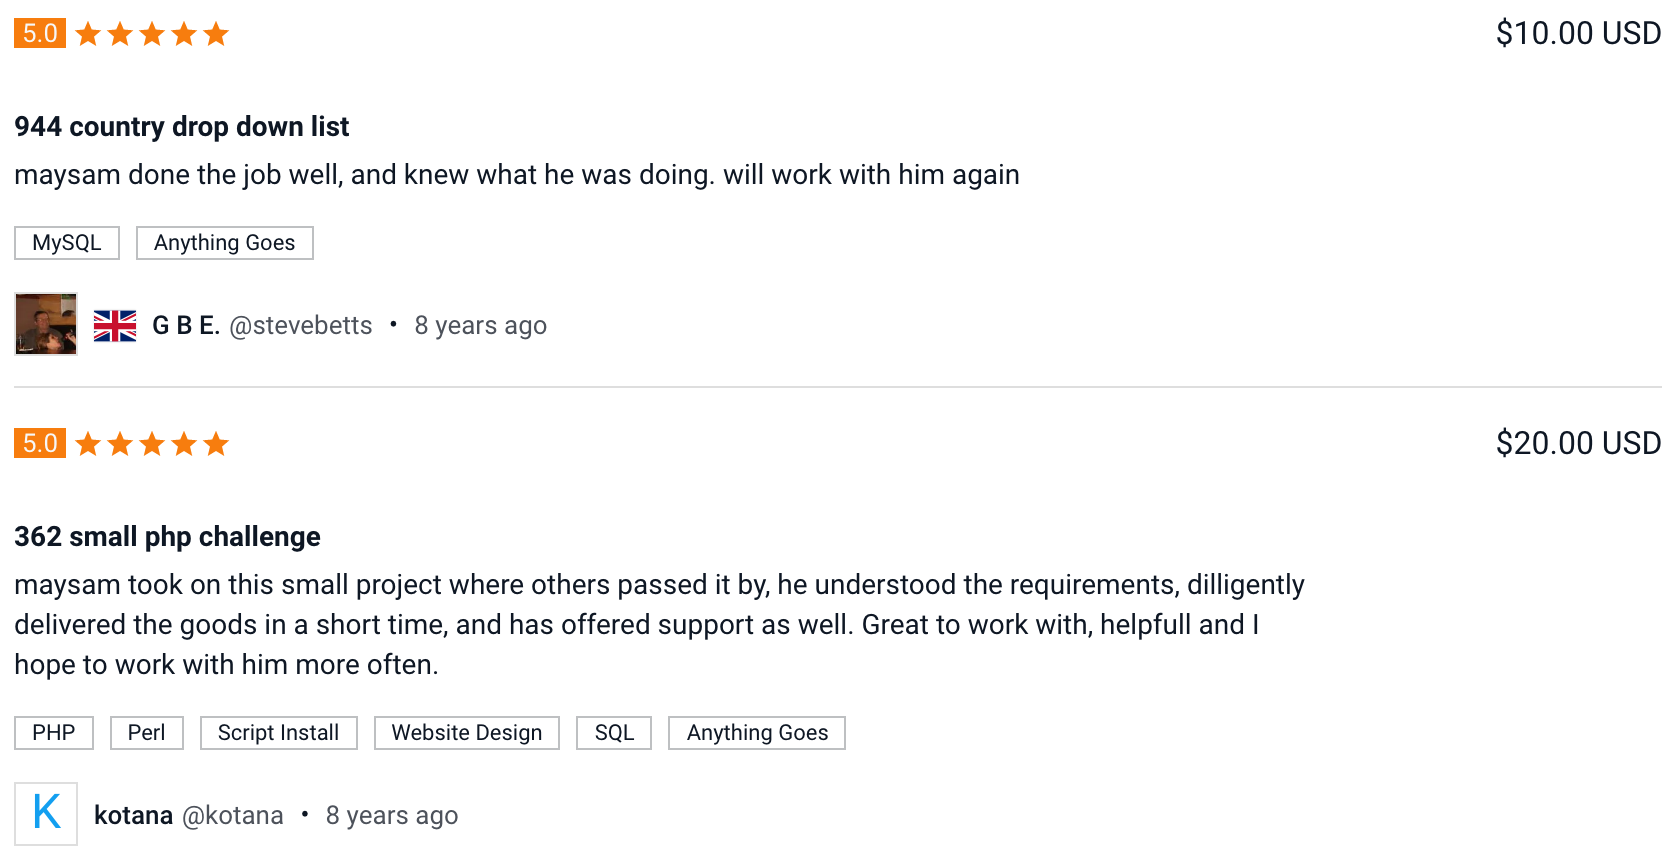1674x850 pixels.
Task: Select the Script Install tag
Action: 279,733
